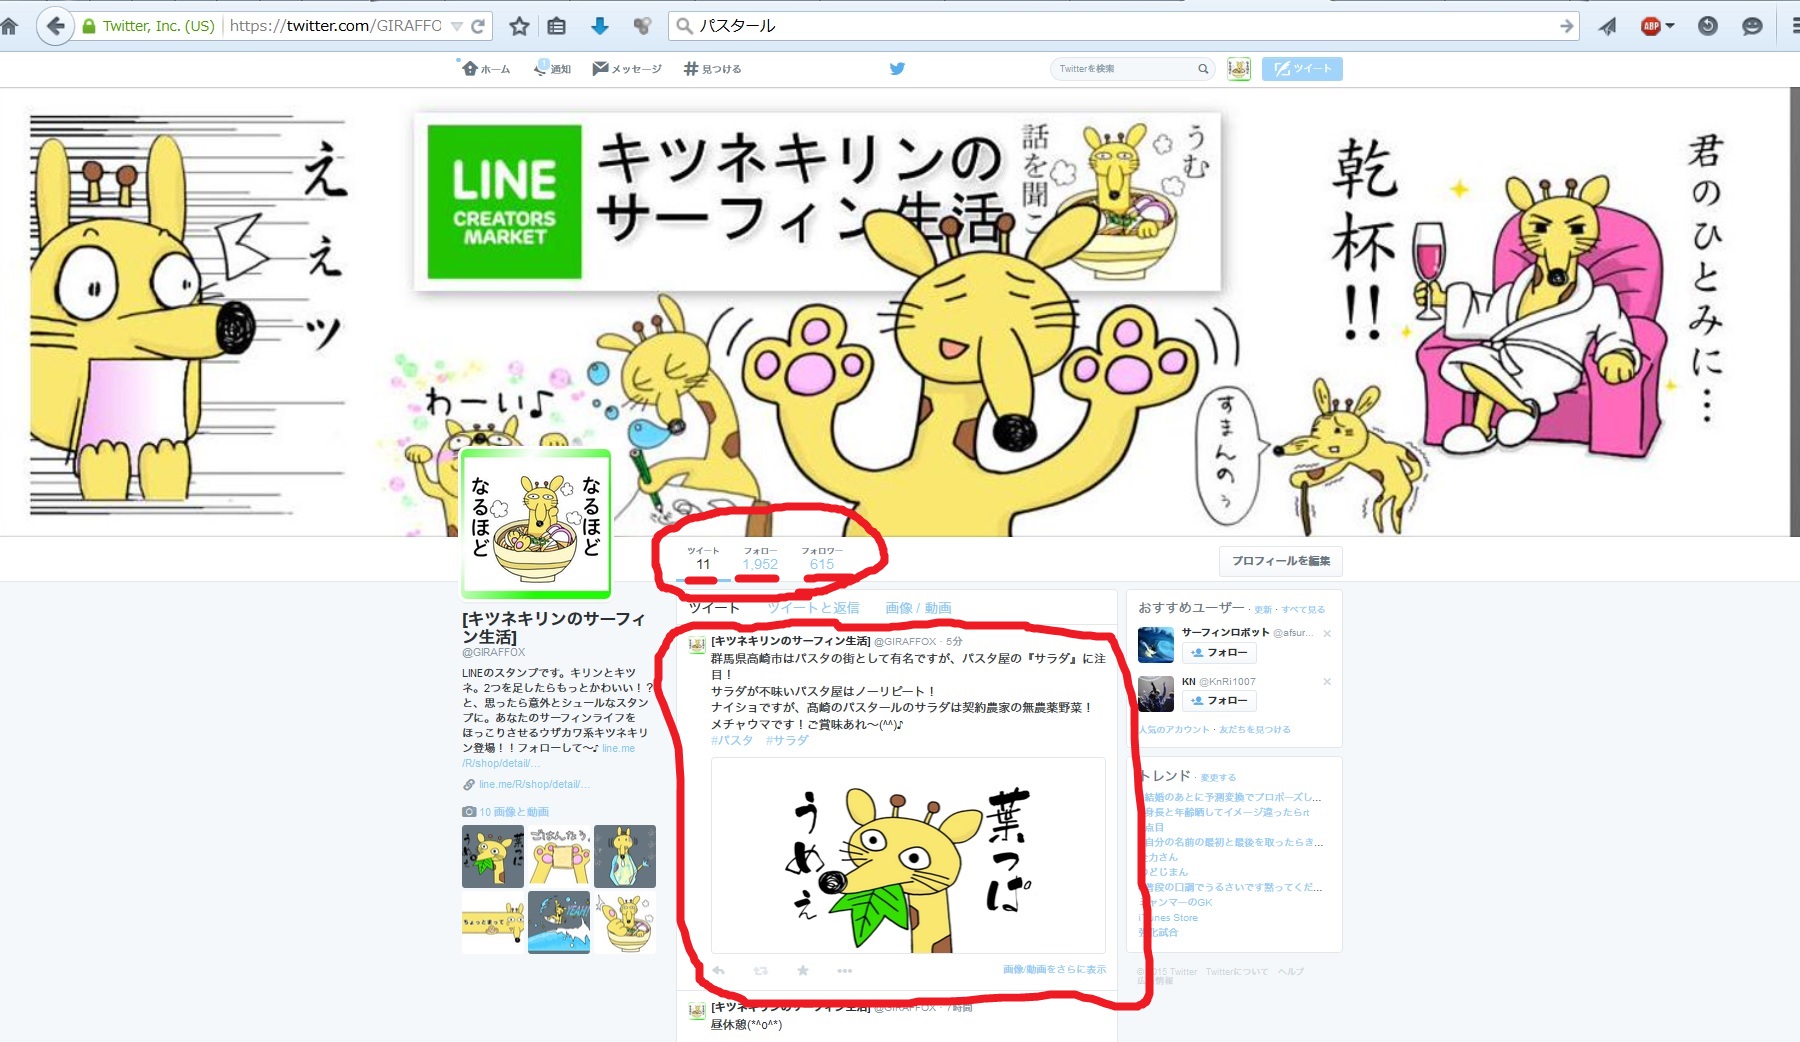Open the tweet's more options dots icon

click(845, 970)
